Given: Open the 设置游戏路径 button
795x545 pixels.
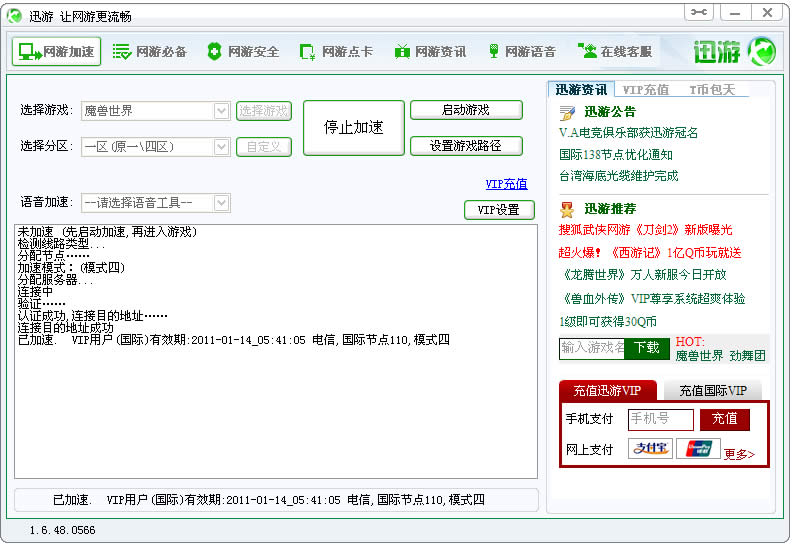Looking at the screenshot, I should click(466, 146).
